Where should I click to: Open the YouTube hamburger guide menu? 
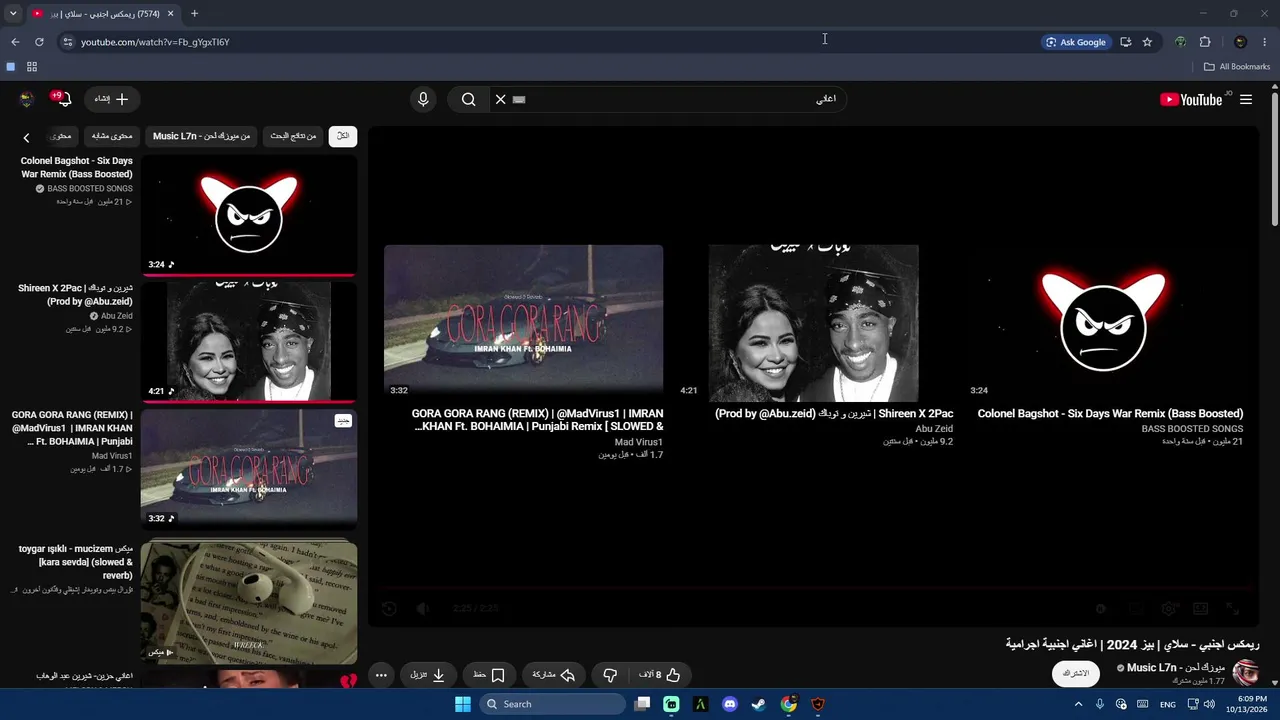[x=1246, y=99]
